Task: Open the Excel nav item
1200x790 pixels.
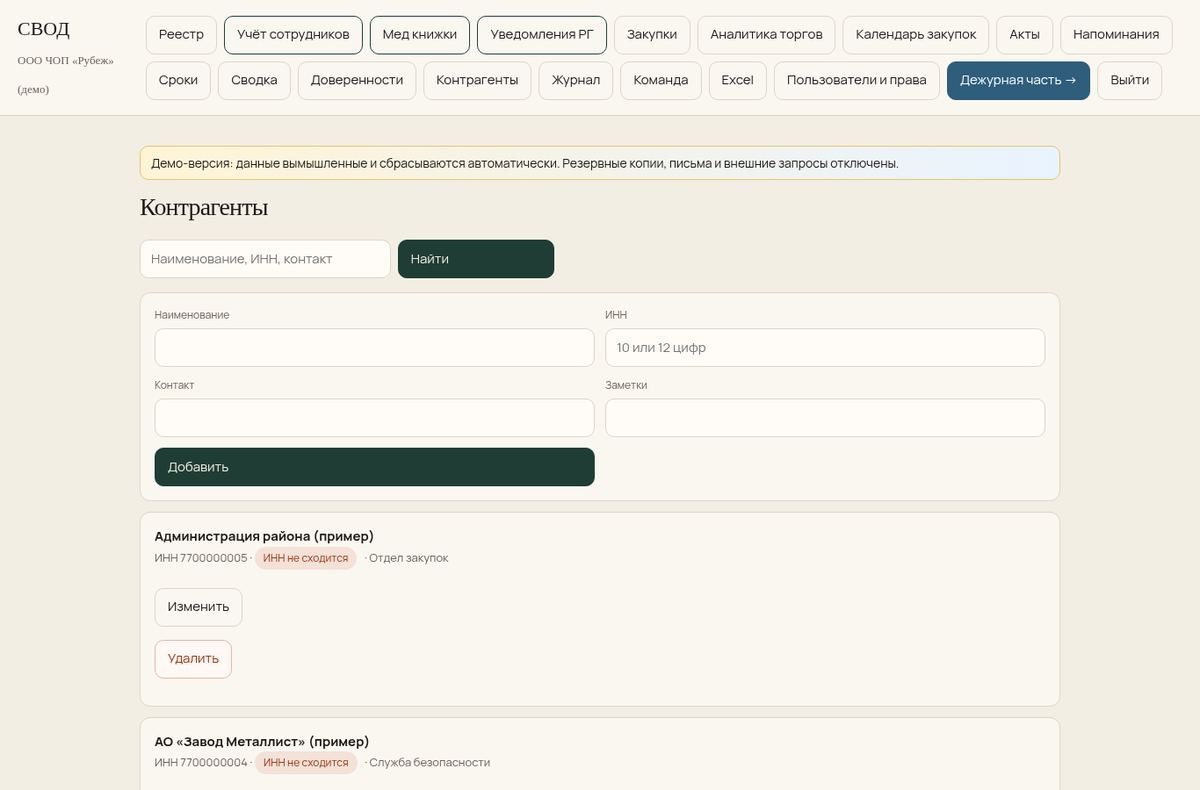Action: point(738,81)
